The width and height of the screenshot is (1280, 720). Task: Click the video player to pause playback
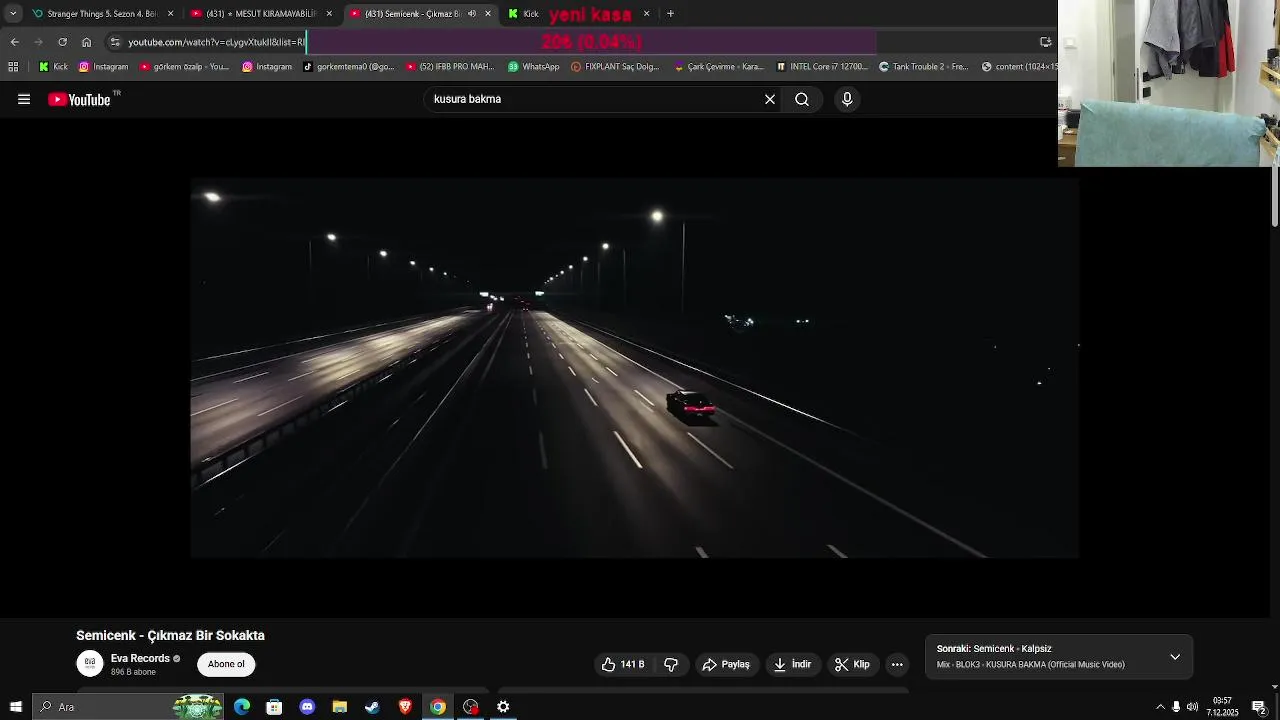click(x=634, y=368)
